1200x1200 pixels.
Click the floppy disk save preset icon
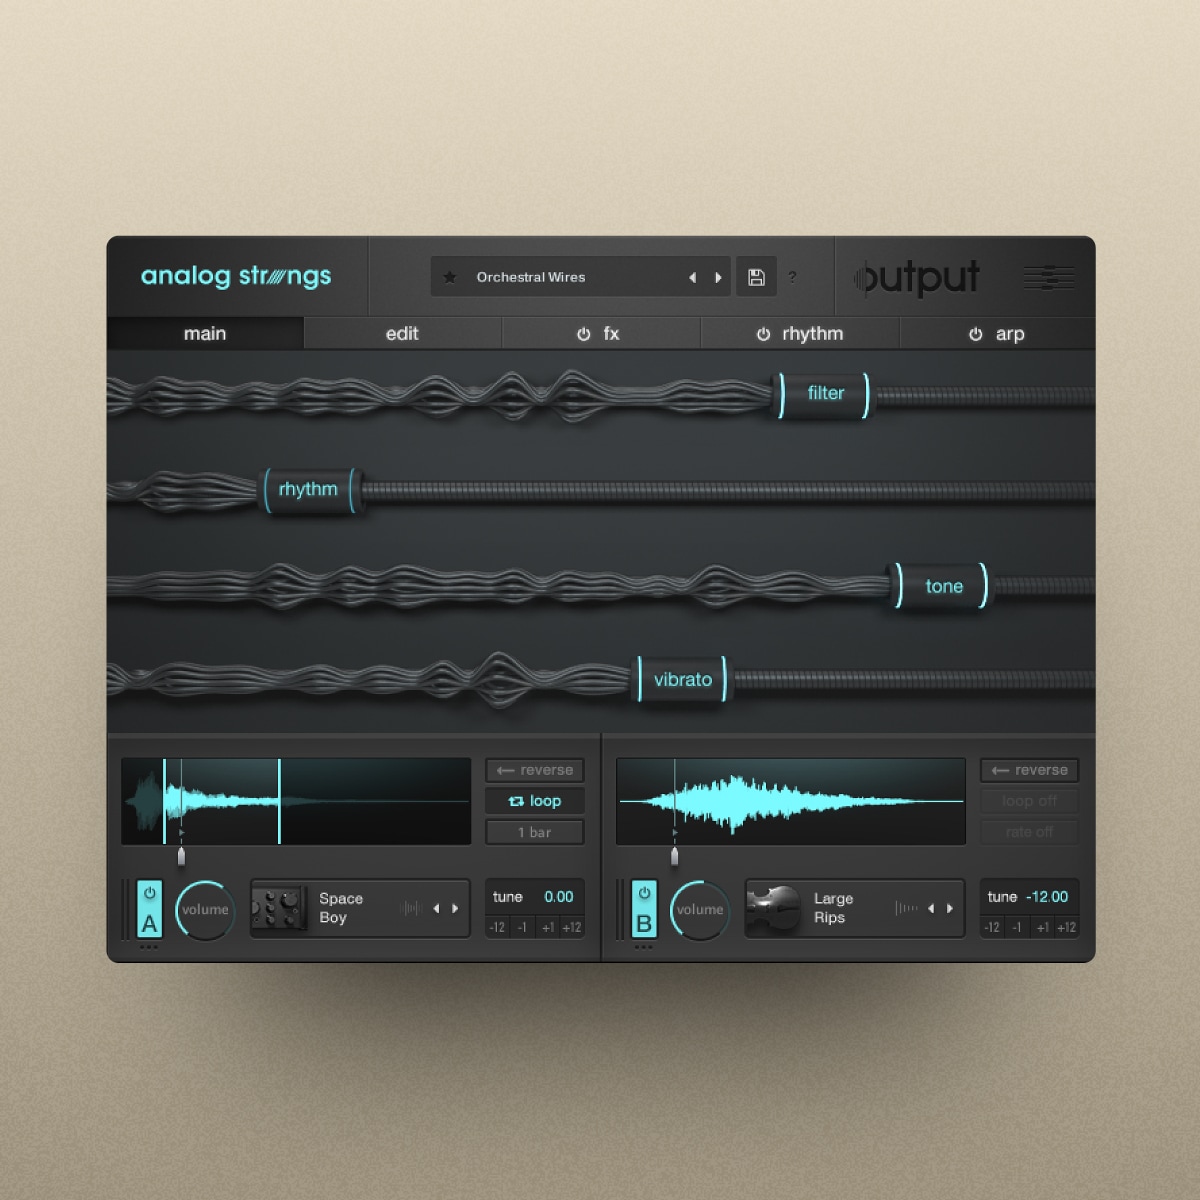click(756, 277)
